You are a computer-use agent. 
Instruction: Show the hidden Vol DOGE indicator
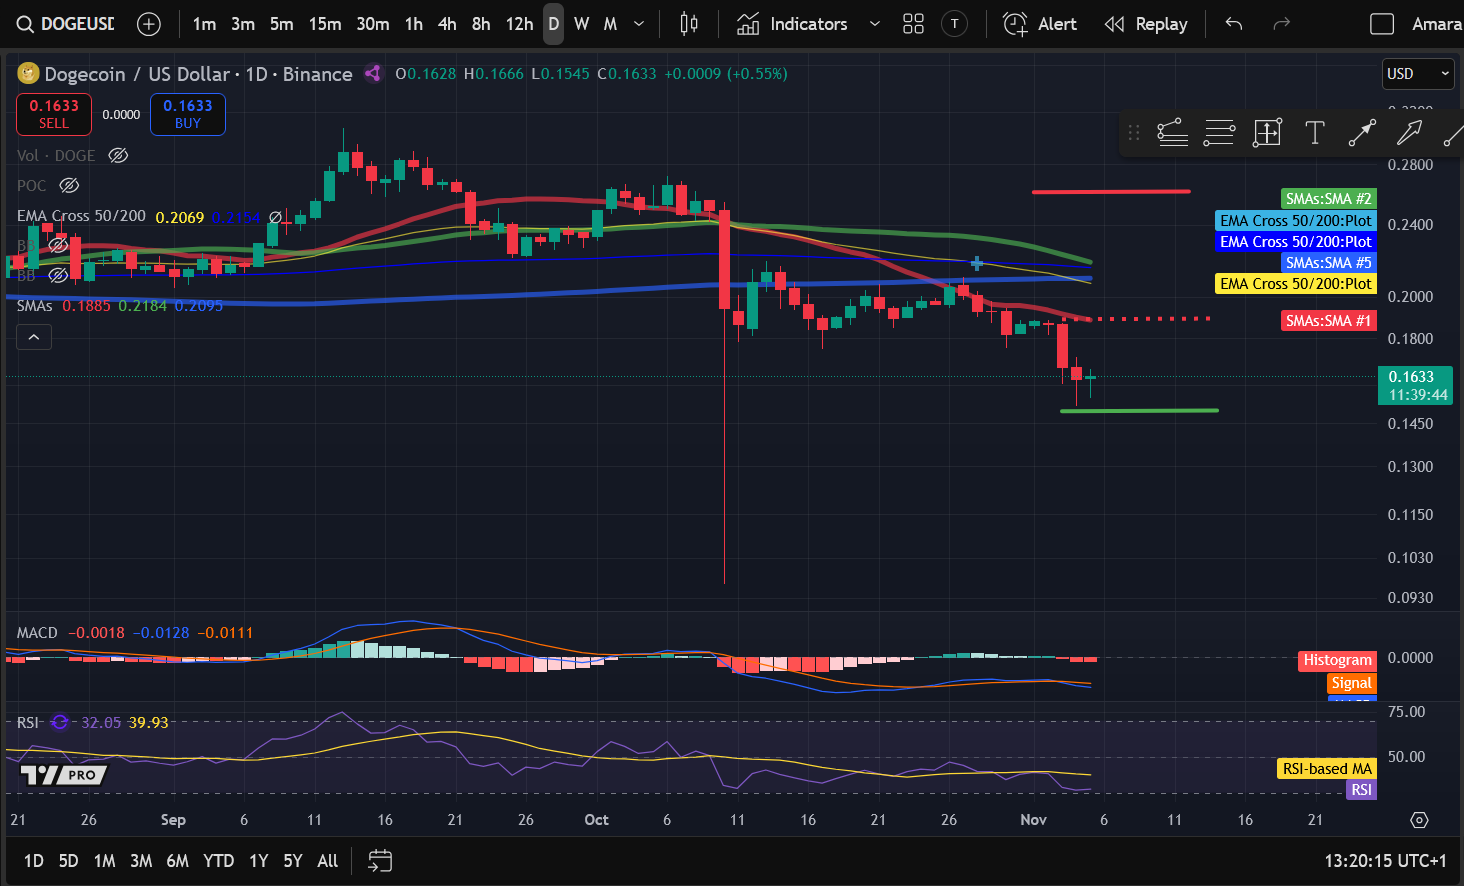tap(118, 155)
